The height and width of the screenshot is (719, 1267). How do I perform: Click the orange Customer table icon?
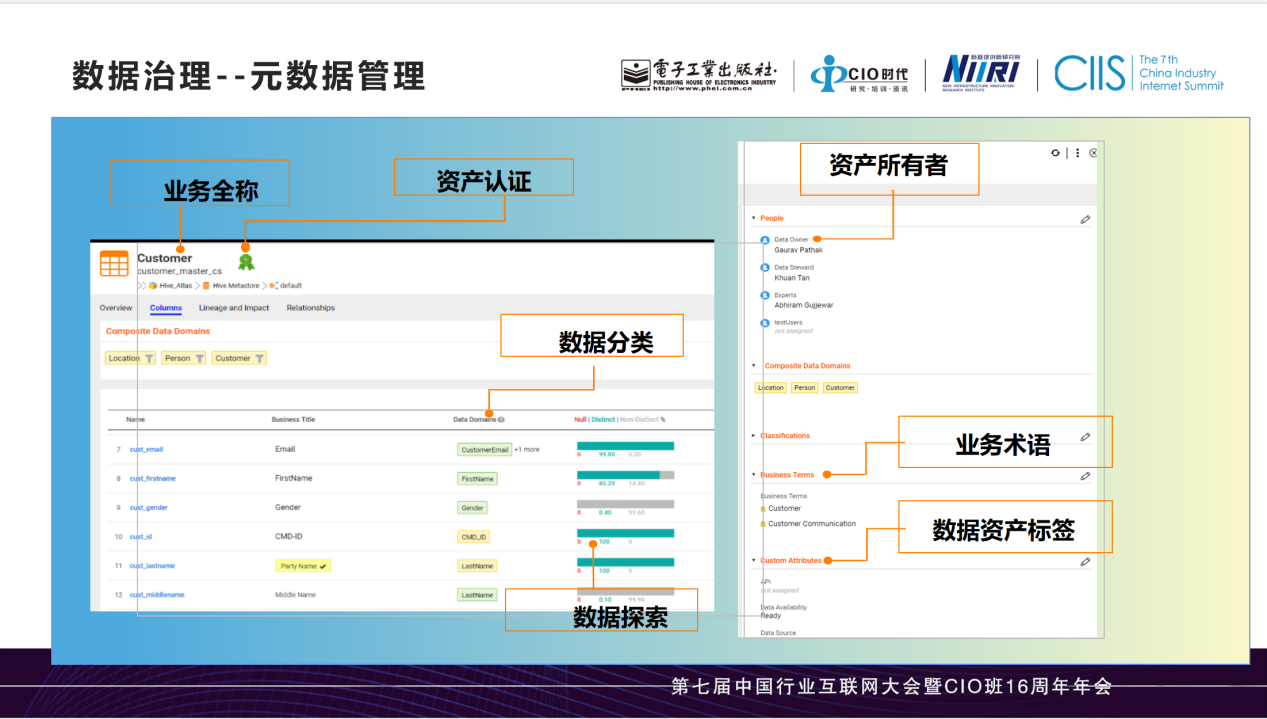114,264
